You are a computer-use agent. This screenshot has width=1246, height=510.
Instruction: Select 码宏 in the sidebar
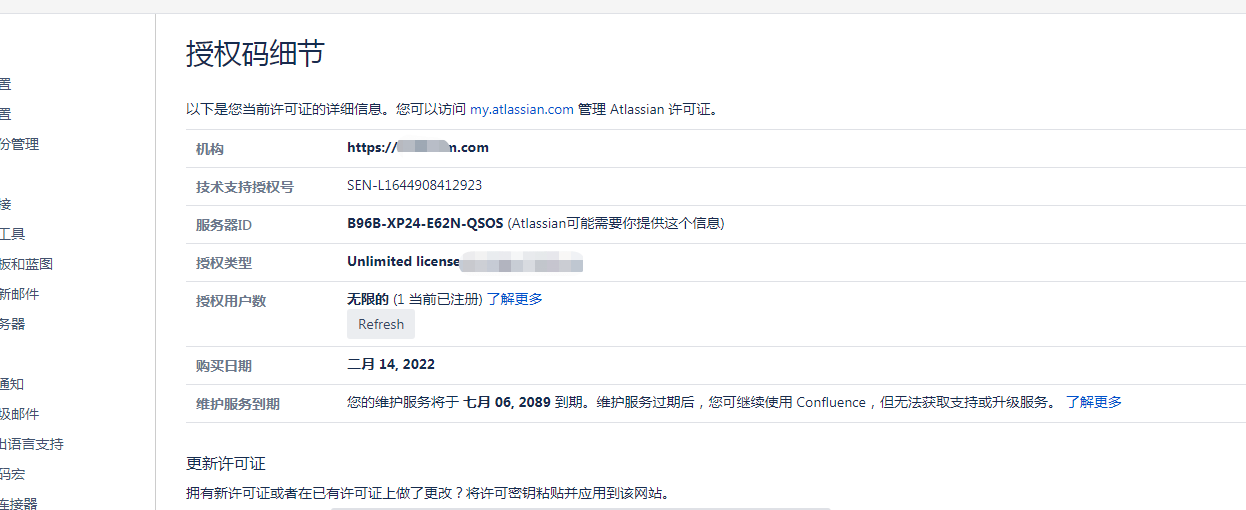pos(12,474)
